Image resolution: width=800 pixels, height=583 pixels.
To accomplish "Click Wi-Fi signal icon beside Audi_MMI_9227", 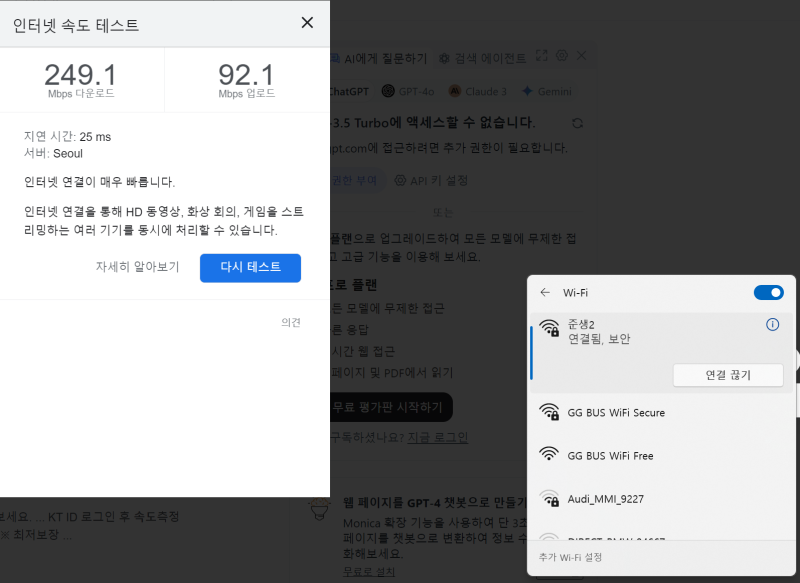I will pyautogui.click(x=549, y=498).
